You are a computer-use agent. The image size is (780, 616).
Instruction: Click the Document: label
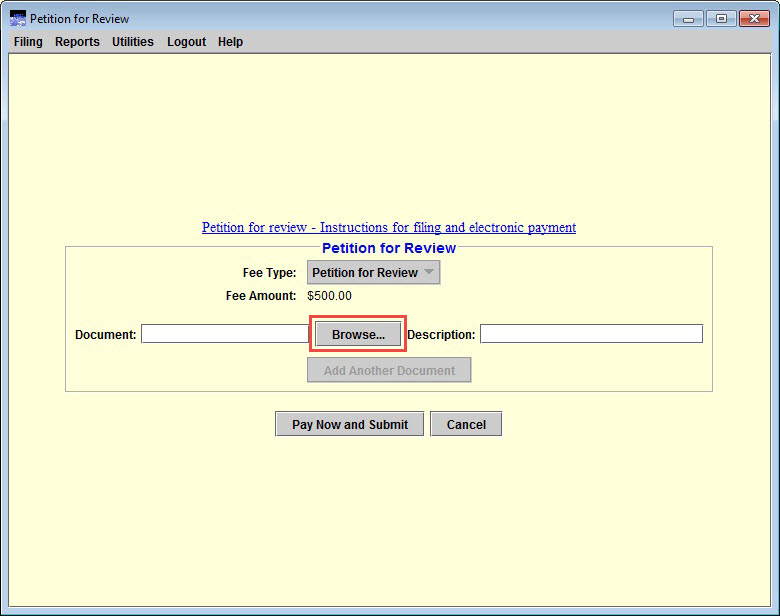click(x=105, y=334)
